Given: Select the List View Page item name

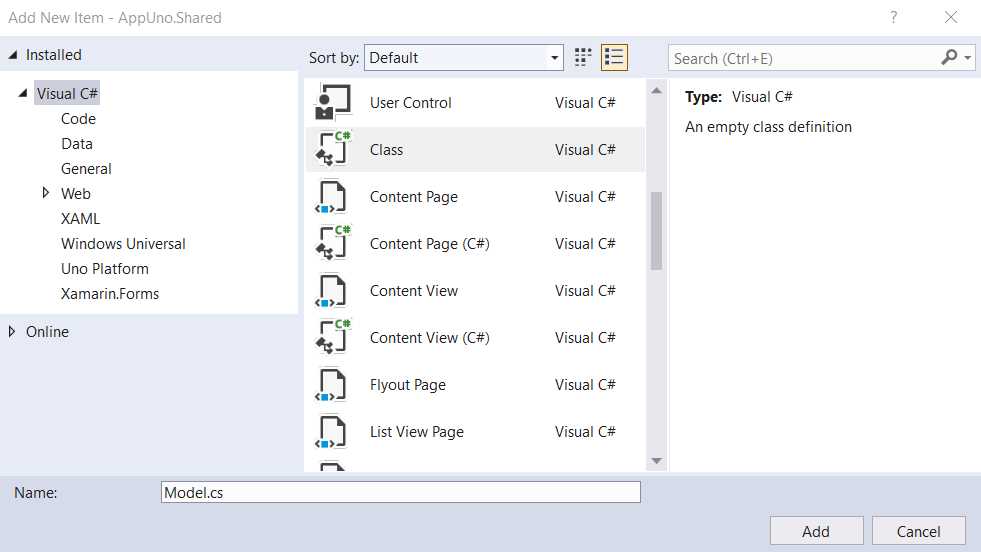Looking at the screenshot, I should (417, 431).
